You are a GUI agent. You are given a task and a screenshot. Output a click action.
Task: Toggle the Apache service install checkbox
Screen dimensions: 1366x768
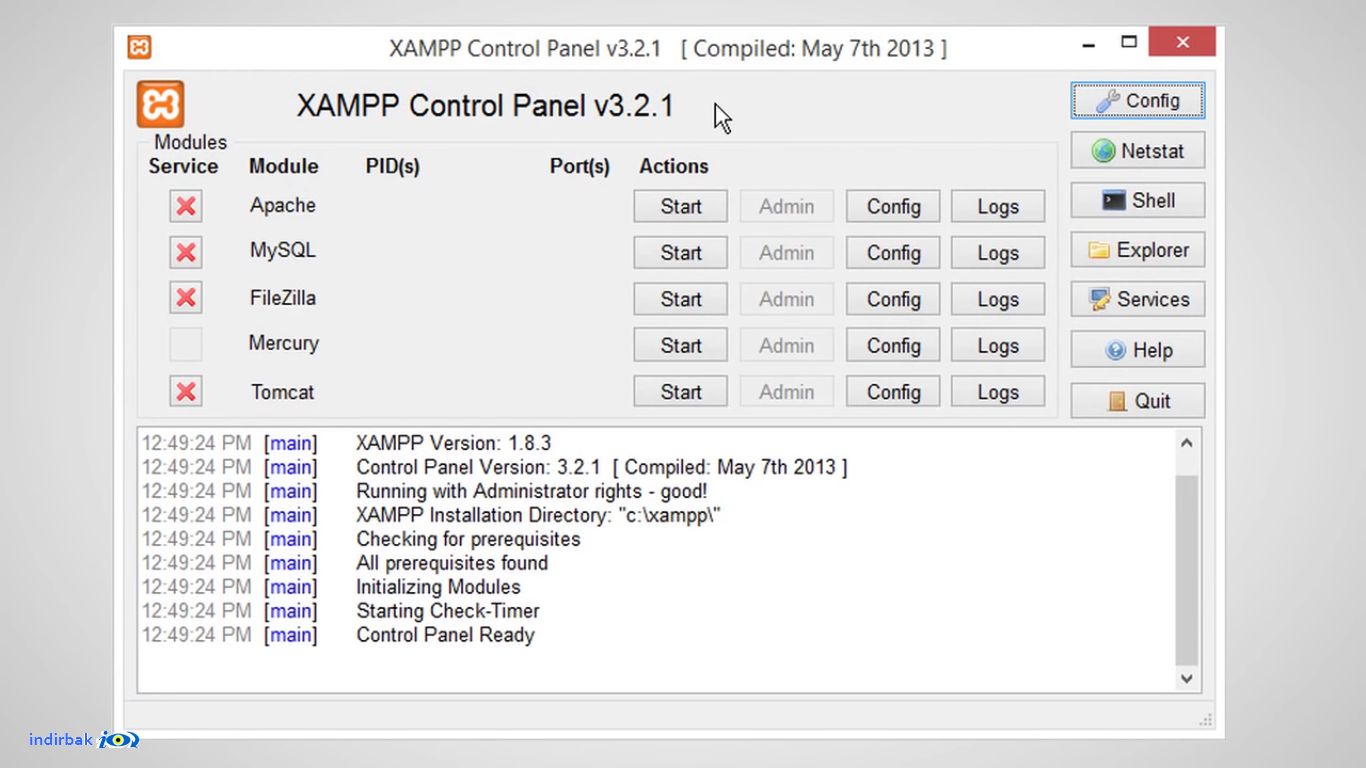coord(186,206)
